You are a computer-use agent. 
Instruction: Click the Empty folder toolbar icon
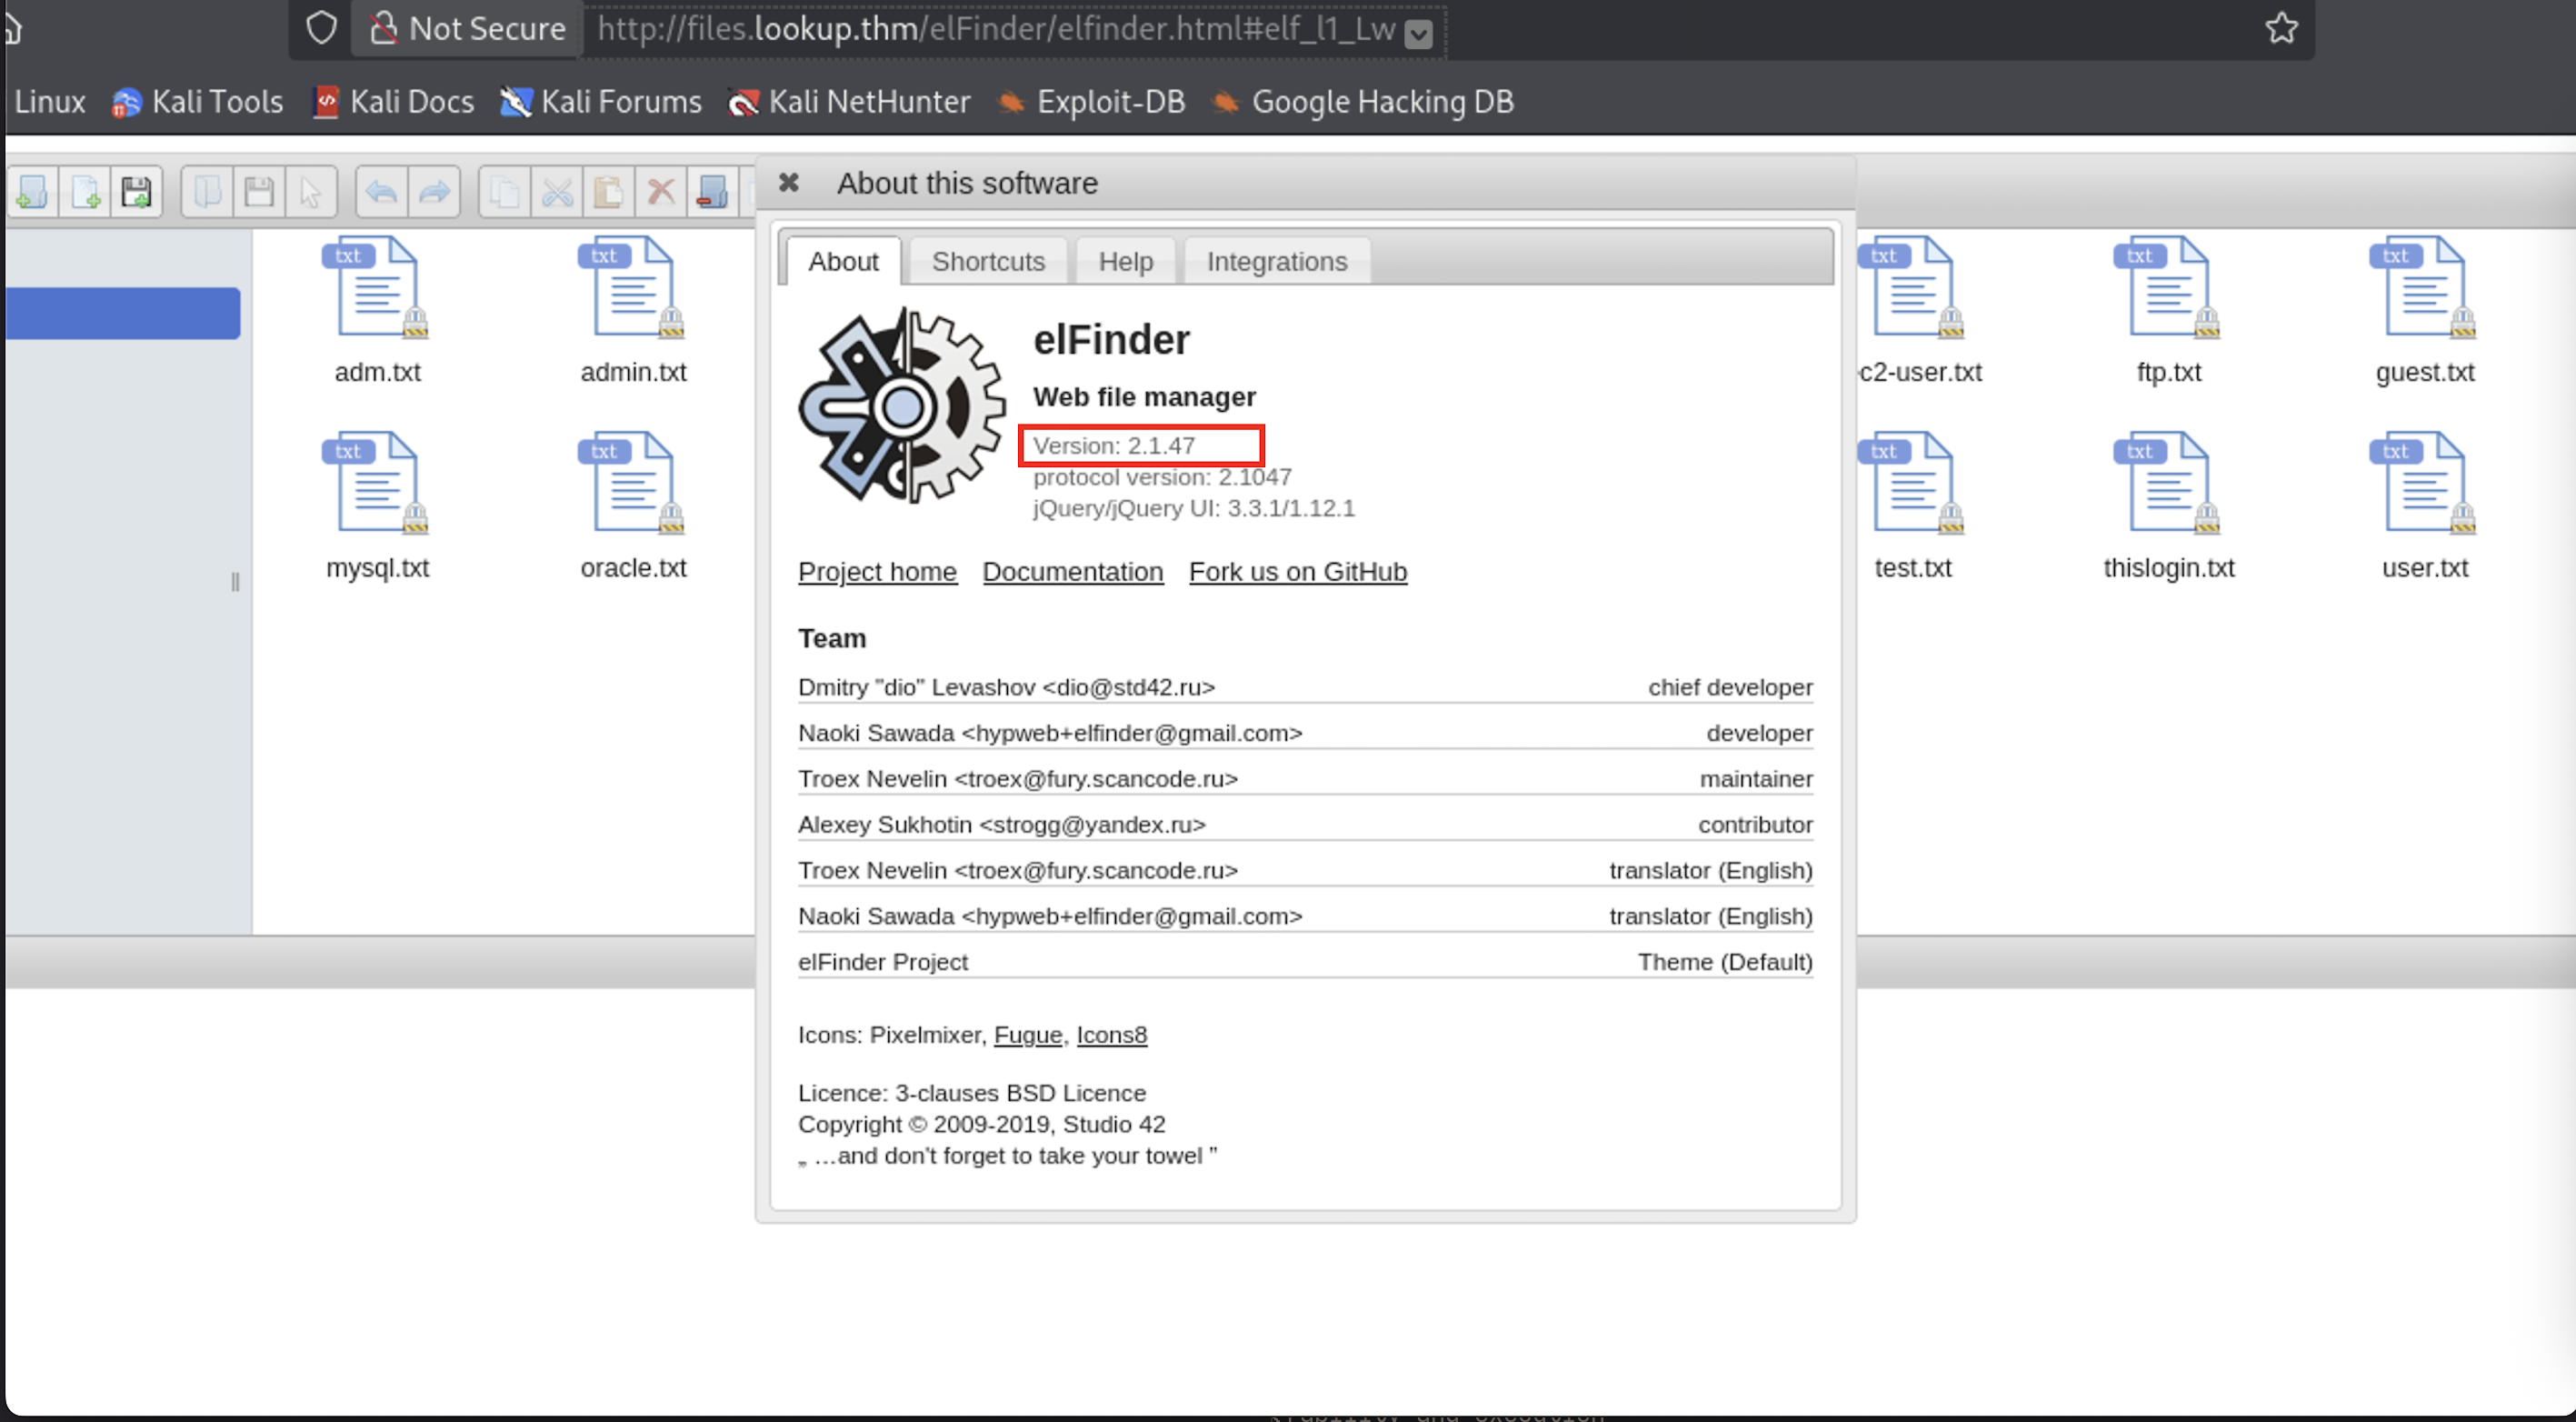coord(712,191)
